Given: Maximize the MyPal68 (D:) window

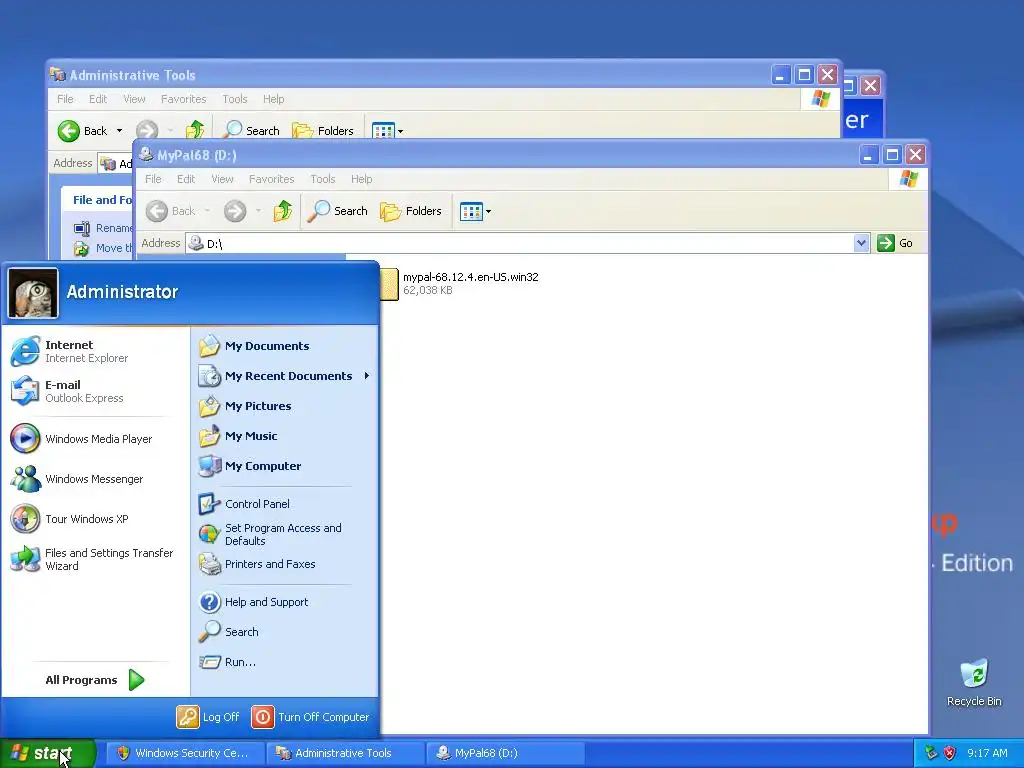Looking at the screenshot, I should pyautogui.click(x=892, y=155).
